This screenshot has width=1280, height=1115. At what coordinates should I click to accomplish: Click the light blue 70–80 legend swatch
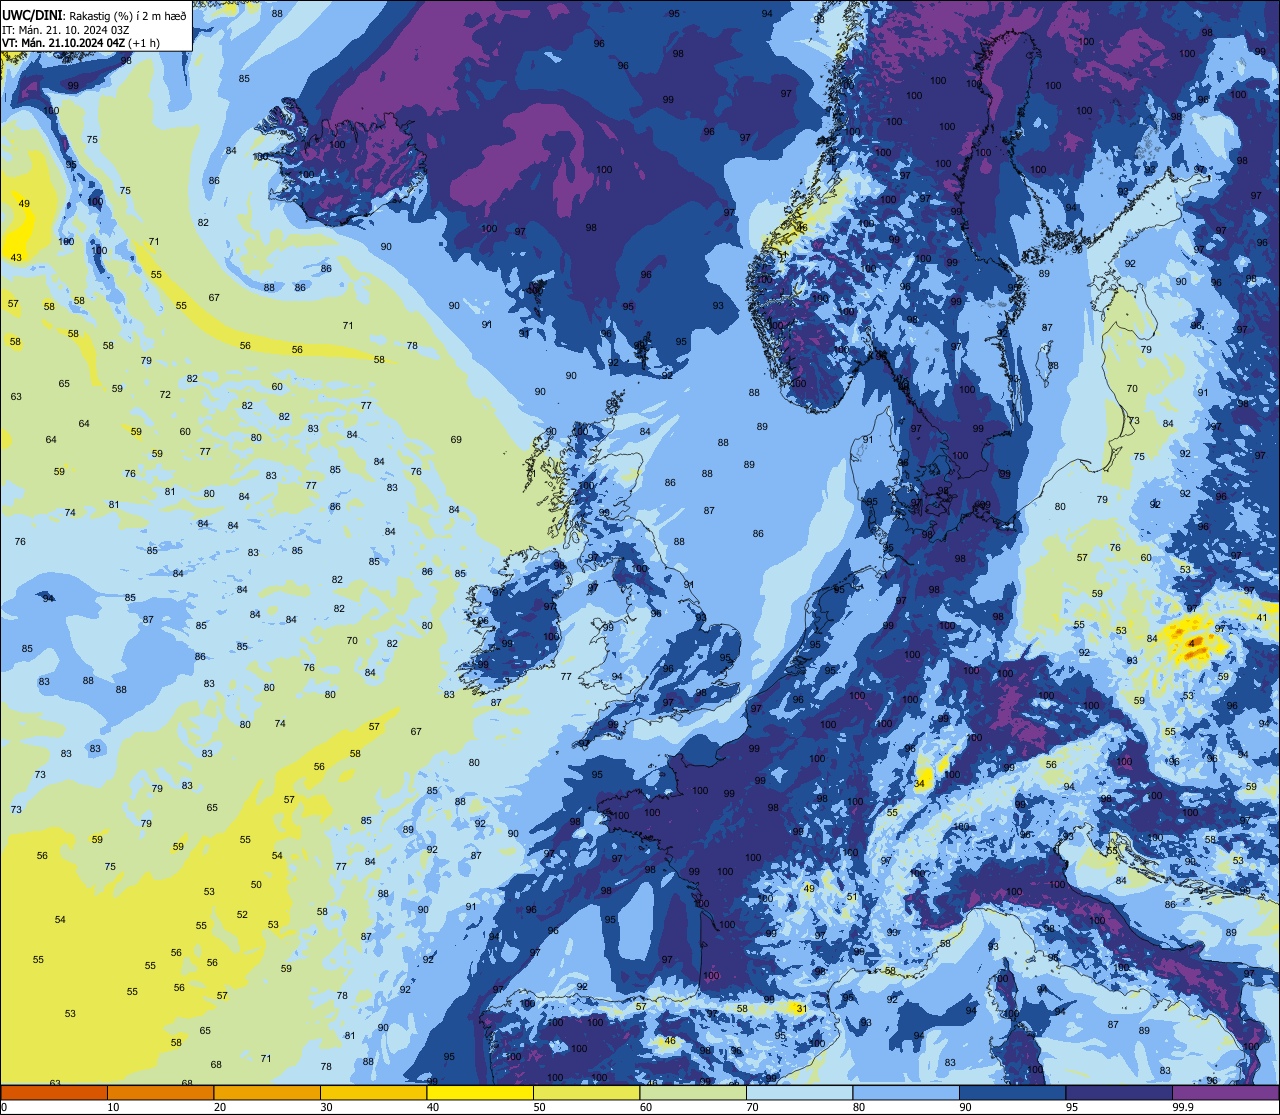pyautogui.click(x=799, y=1093)
